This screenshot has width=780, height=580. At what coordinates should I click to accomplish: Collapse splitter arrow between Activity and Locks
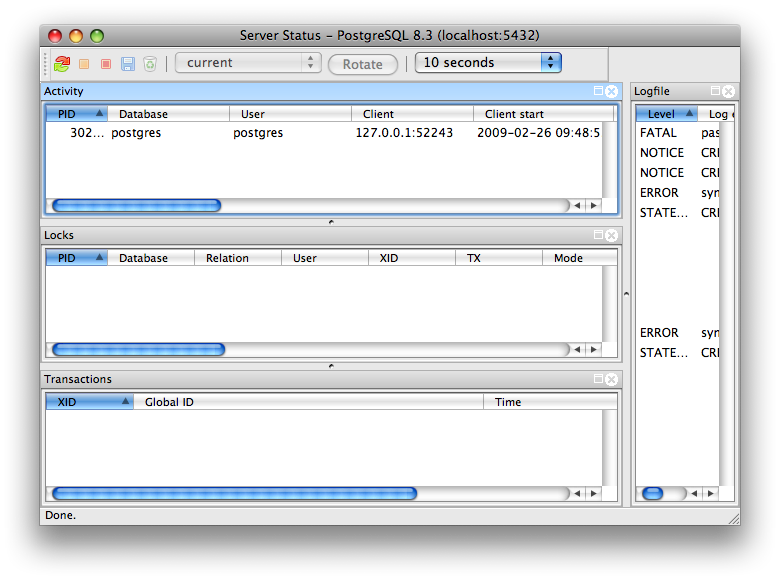pyautogui.click(x=332, y=221)
